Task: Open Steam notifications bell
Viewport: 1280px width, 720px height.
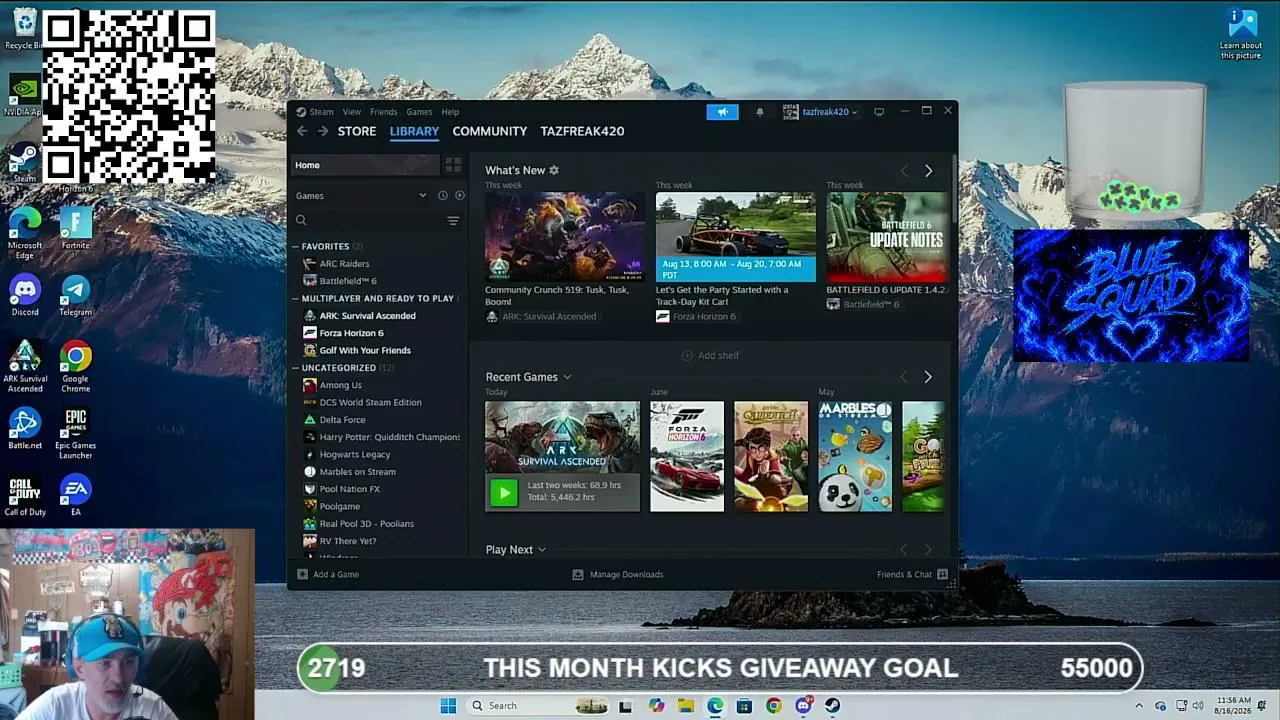Action: tap(760, 112)
